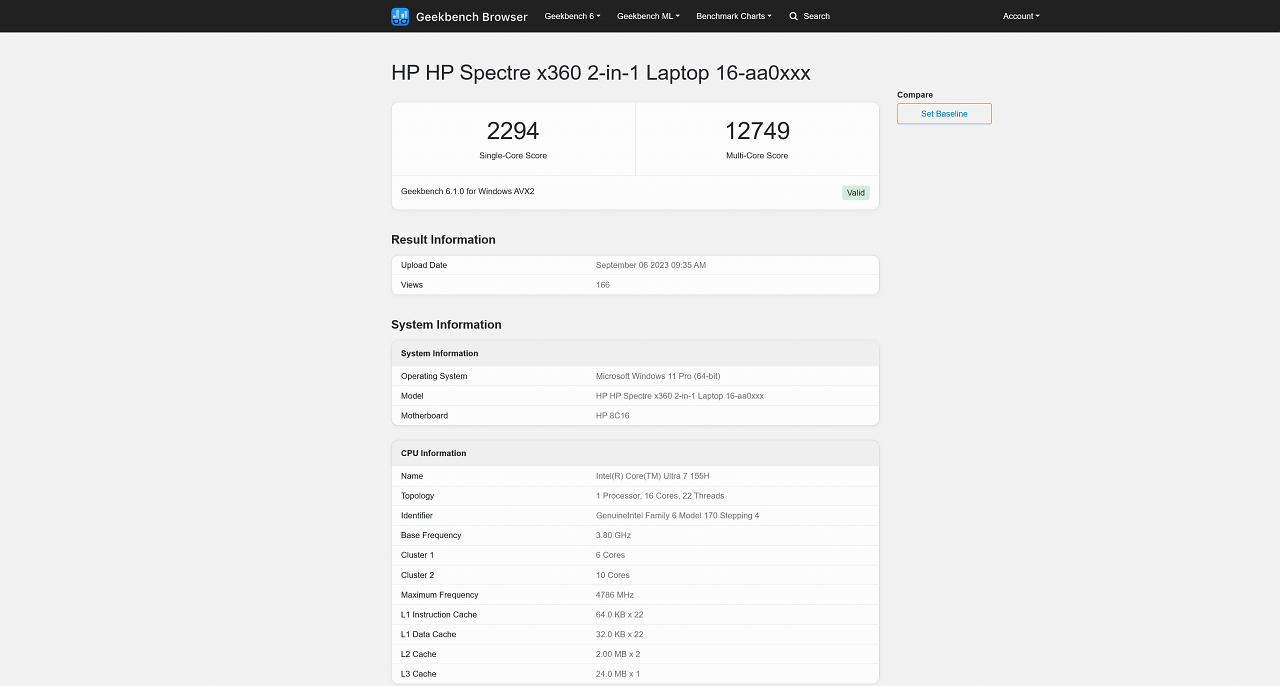The image size is (1280, 686).
Task: Select the multi-core score 12749
Action: (757, 131)
